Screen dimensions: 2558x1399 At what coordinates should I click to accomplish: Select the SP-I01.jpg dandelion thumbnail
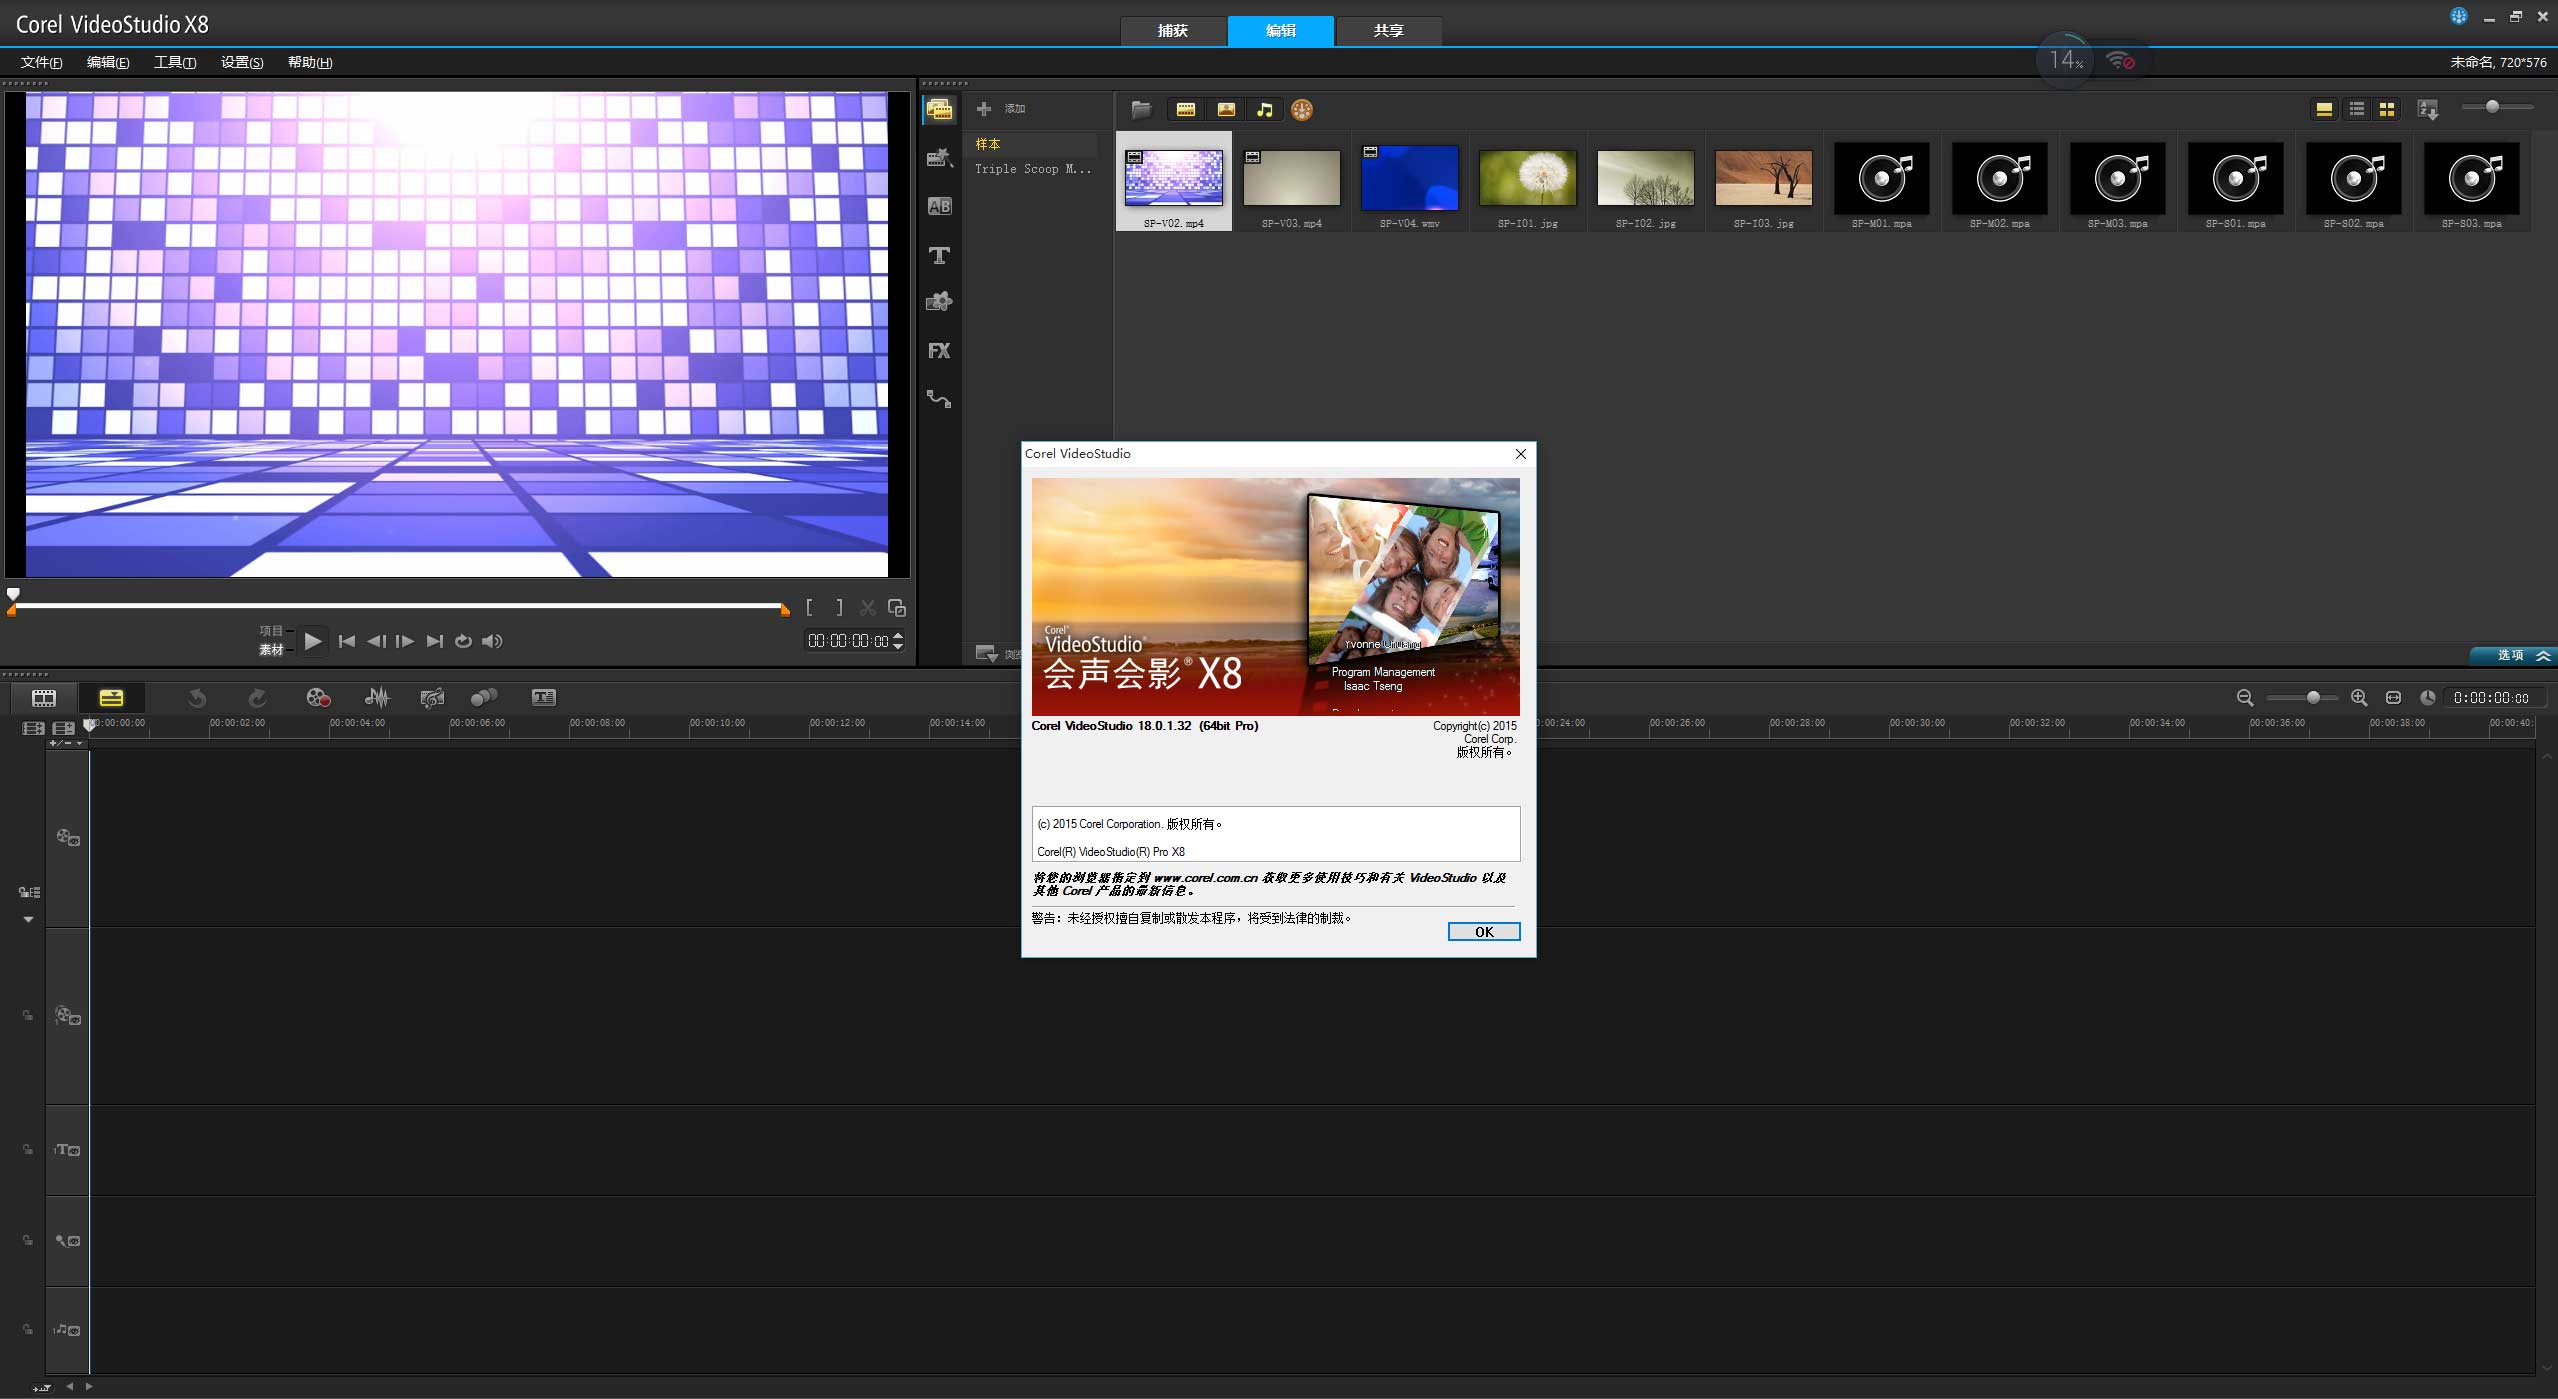click(1527, 179)
